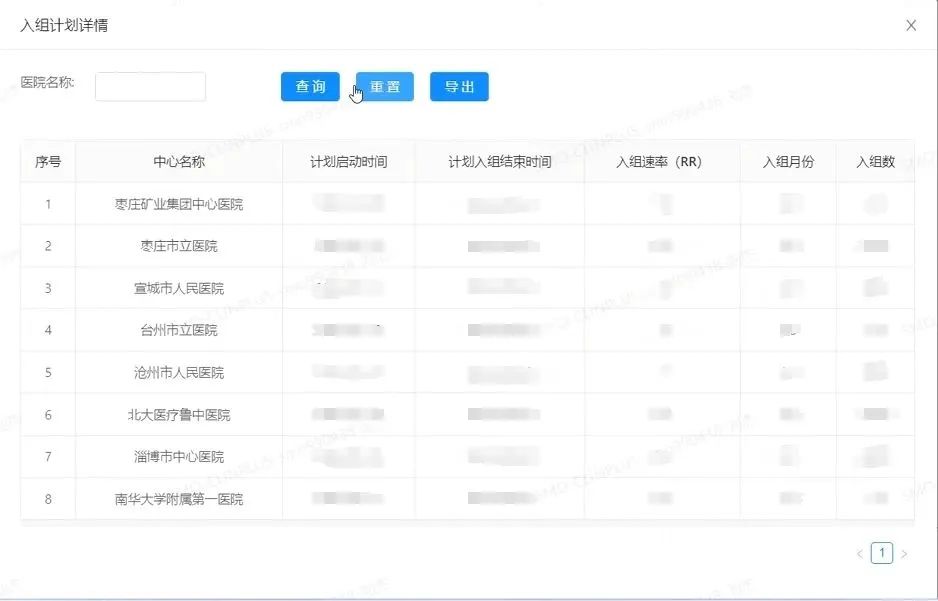Click the 导出 button
The height and width of the screenshot is (601, 938).
pyautogui.click(x=459, y=87)
